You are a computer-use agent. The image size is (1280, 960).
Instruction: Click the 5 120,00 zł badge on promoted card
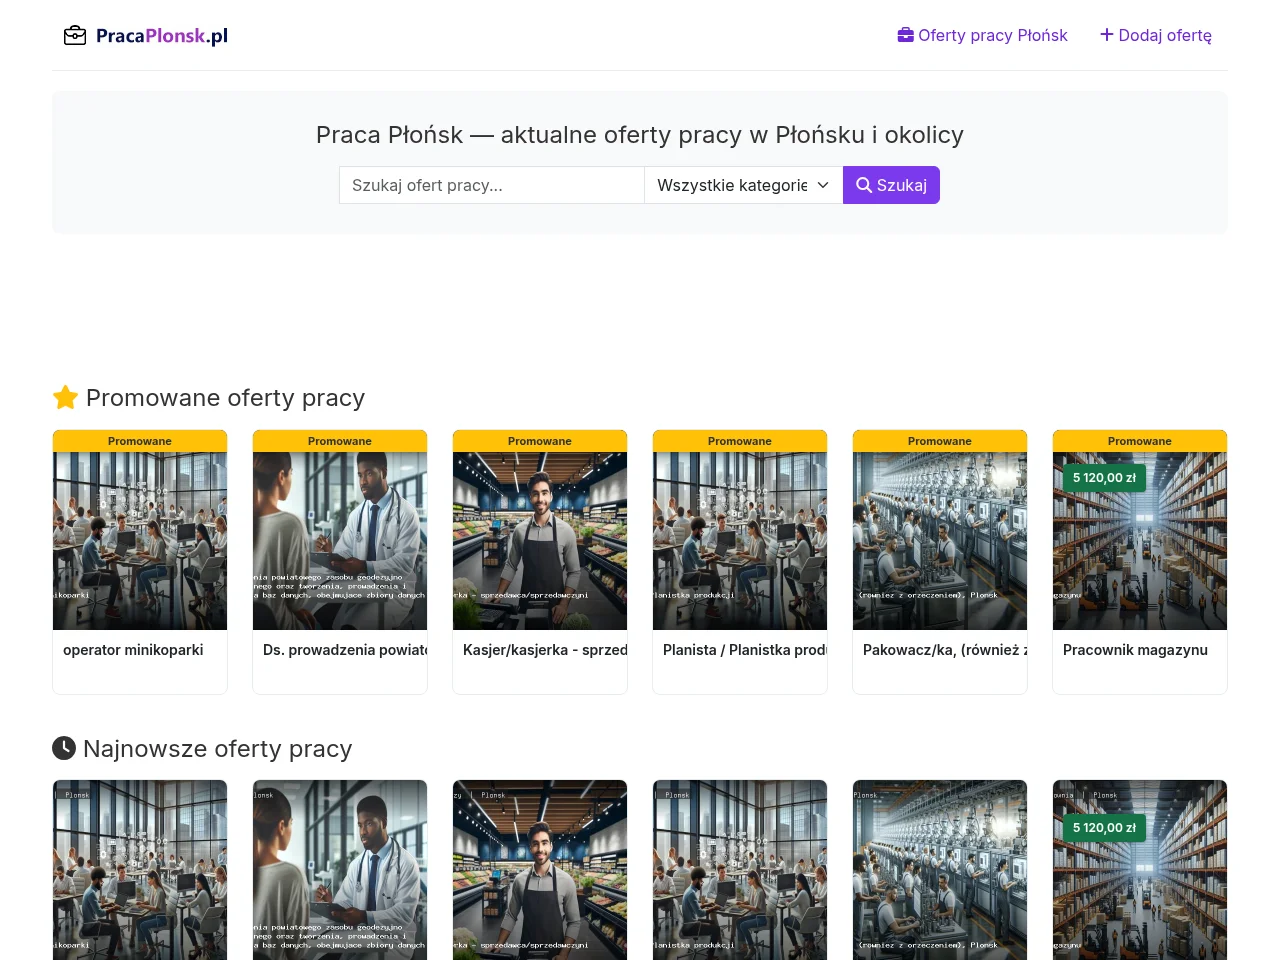(1104, 478)
